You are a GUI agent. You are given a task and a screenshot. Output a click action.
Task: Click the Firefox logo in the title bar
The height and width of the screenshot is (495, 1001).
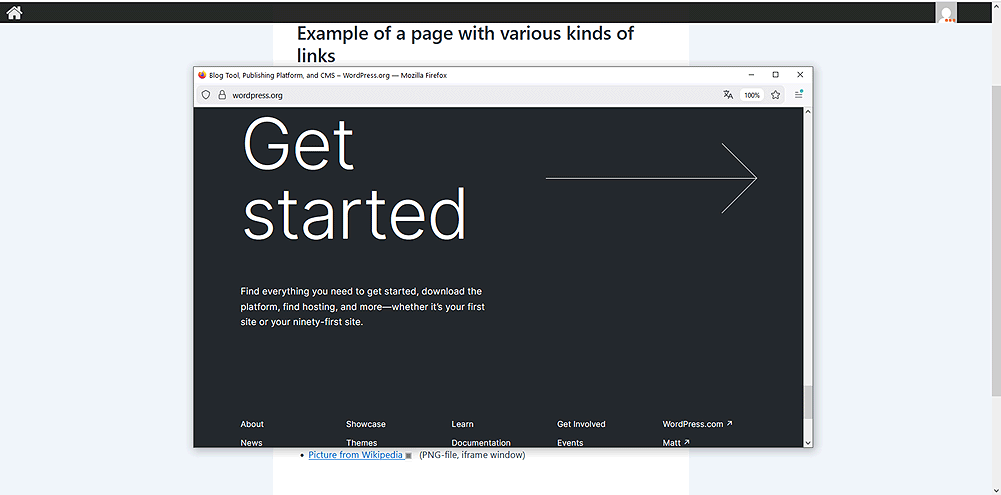tap(202, 75)
